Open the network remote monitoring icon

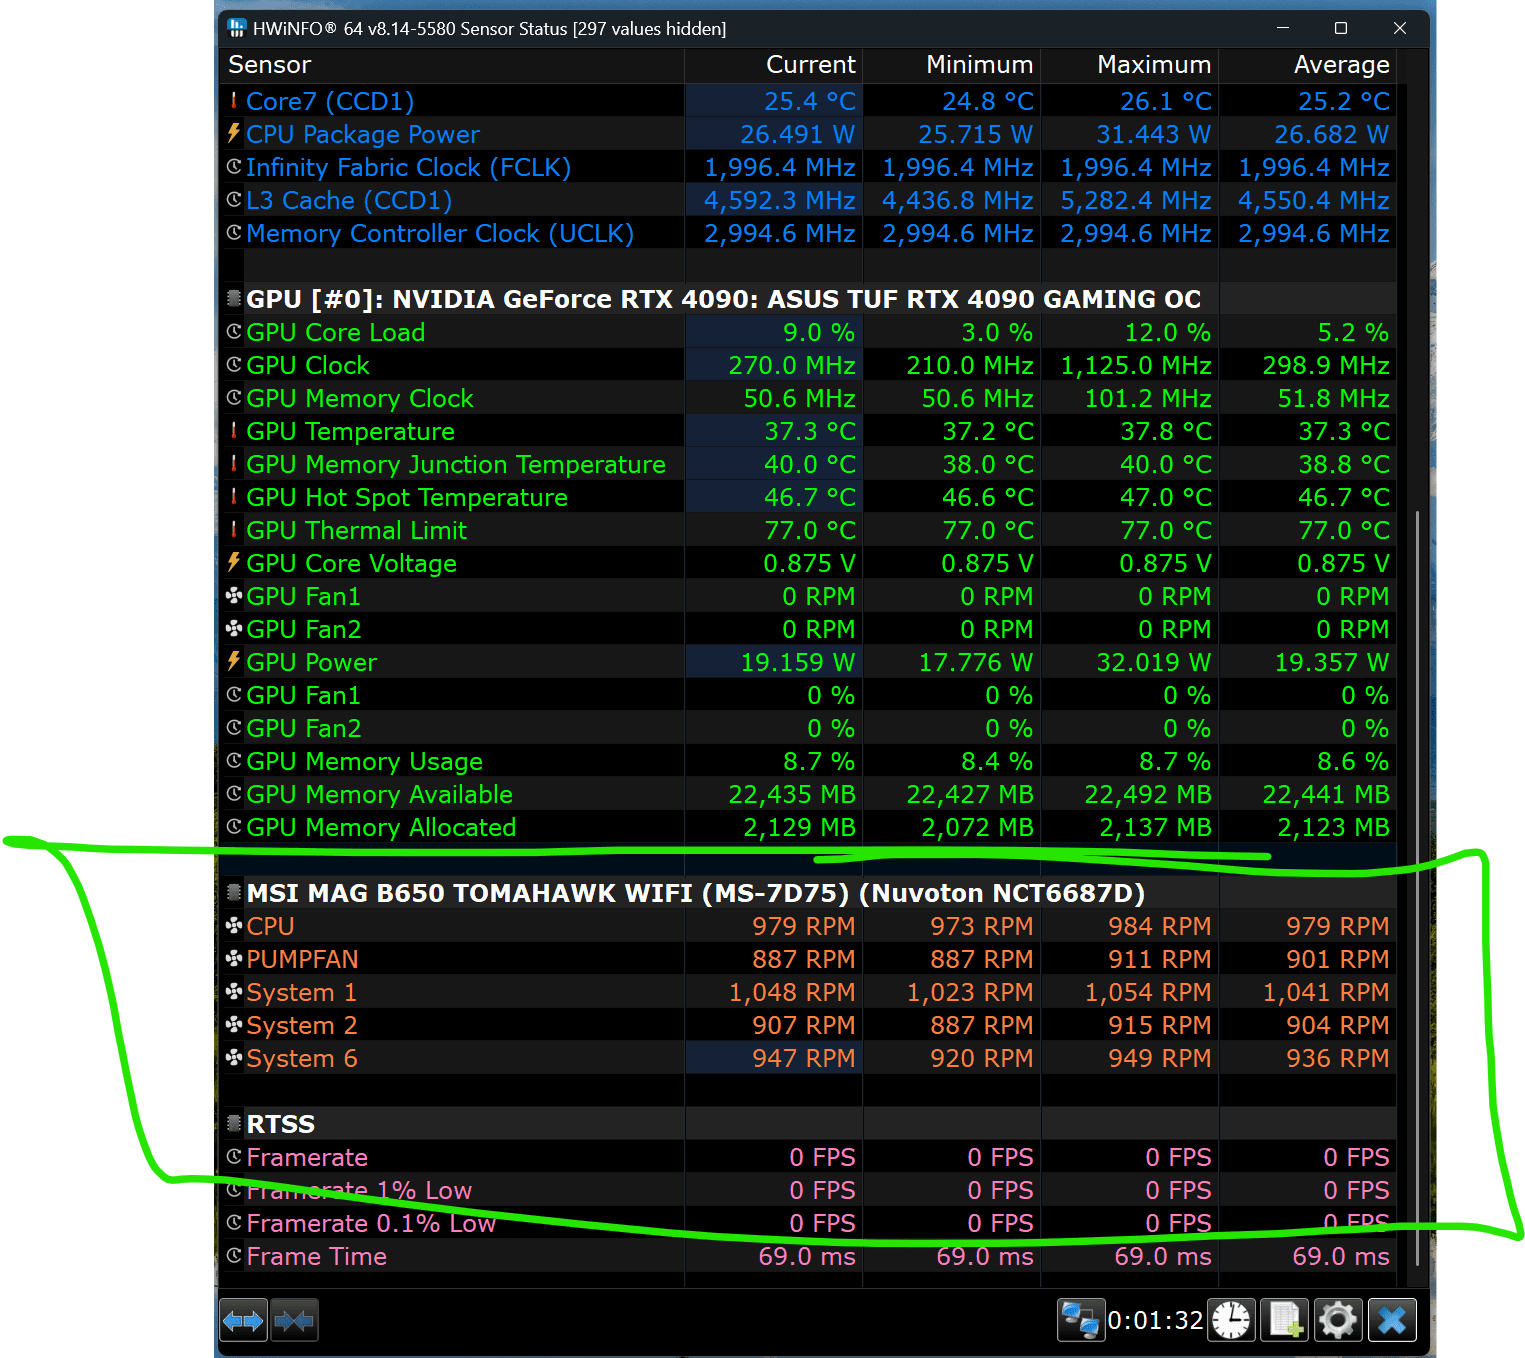[x=1081, y=1321]
